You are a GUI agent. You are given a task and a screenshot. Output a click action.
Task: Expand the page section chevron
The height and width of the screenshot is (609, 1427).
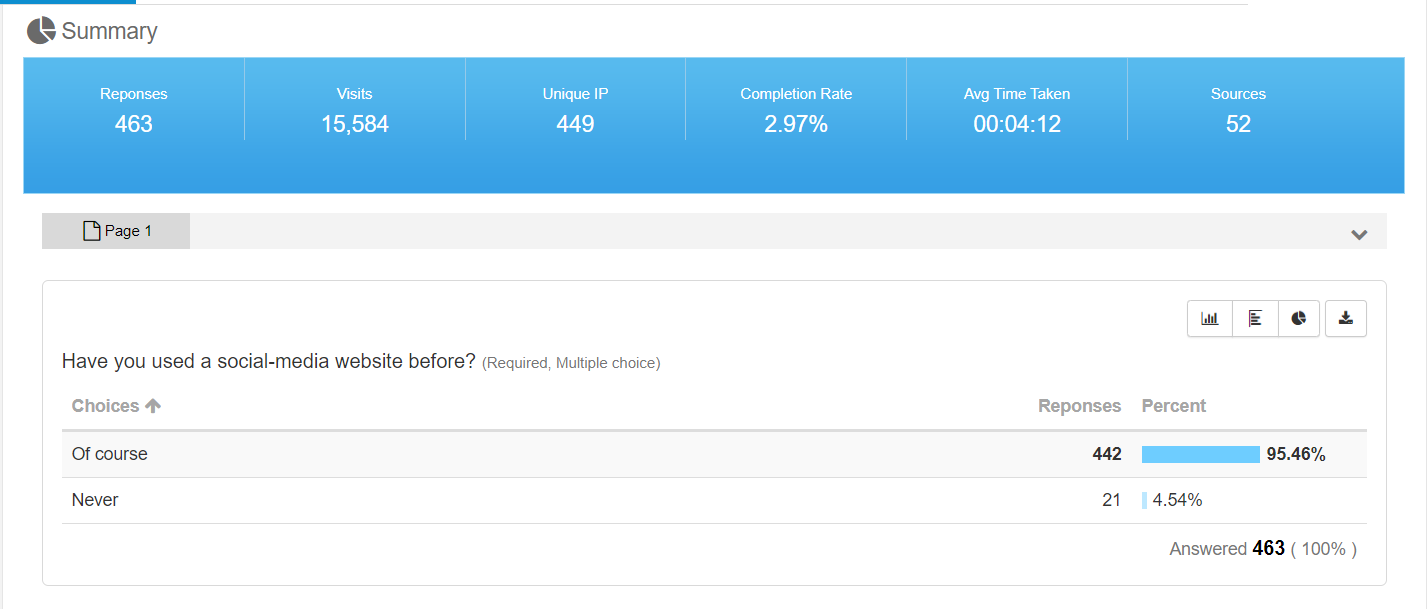click(1359, 235)
